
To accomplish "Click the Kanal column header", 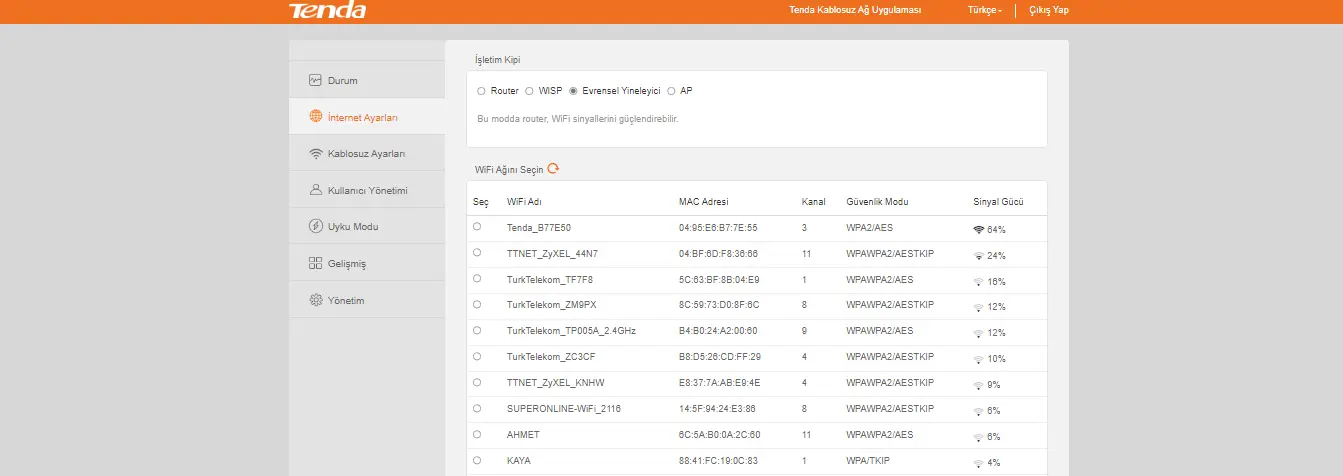I will [814, 202].
